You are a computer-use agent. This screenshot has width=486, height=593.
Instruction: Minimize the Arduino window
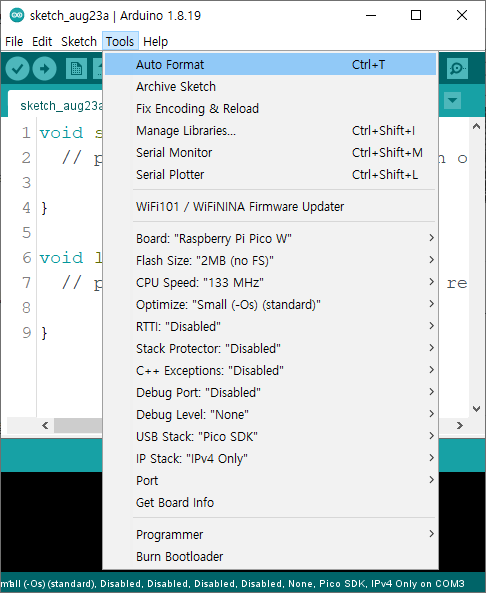[x=371, y=16]
